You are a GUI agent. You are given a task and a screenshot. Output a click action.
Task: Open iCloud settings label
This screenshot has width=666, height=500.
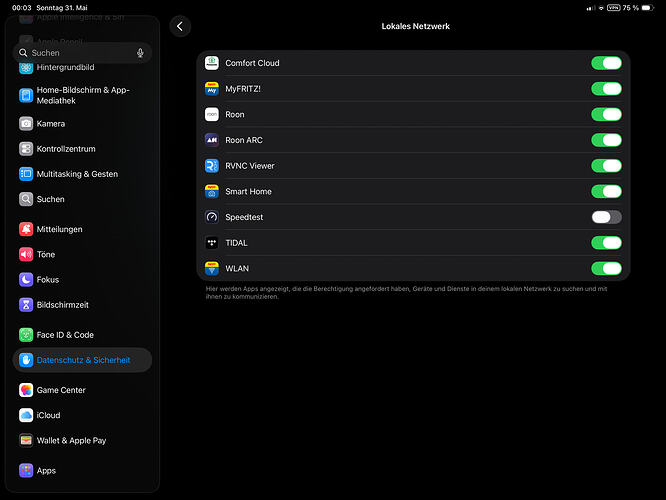coord(48,415)
